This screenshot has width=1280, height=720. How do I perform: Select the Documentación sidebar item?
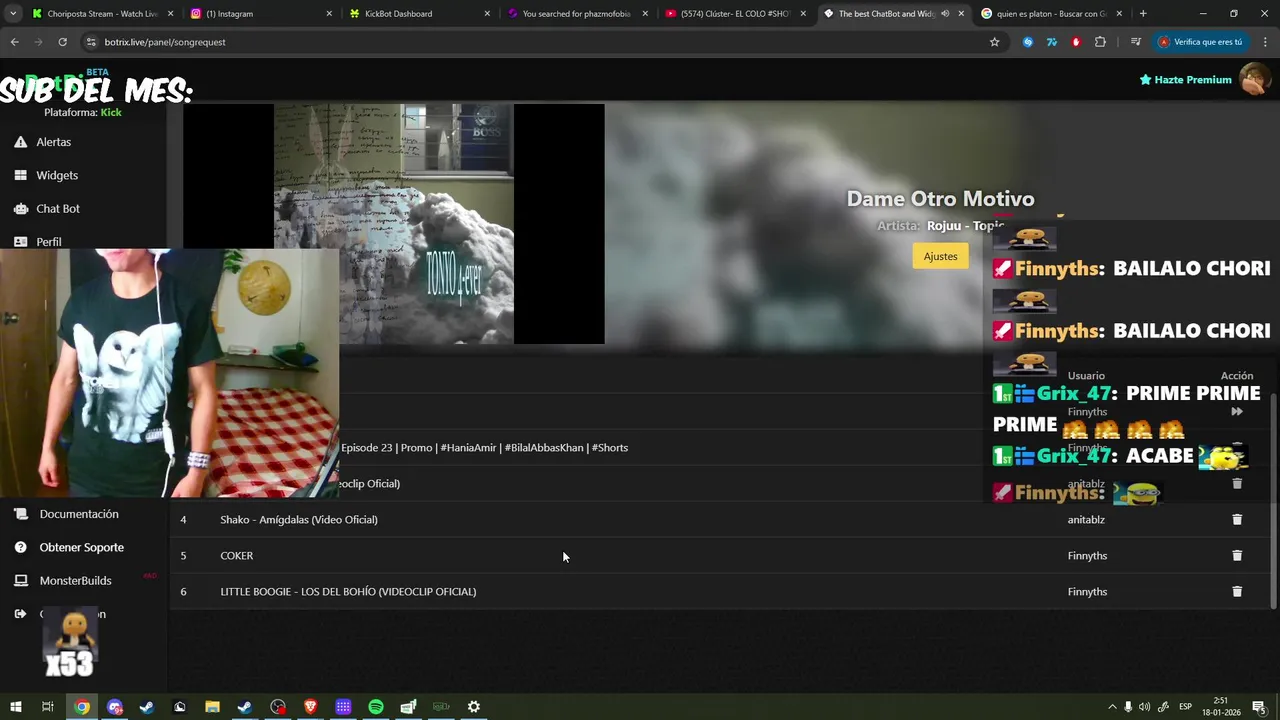click(x=78, y=514)
